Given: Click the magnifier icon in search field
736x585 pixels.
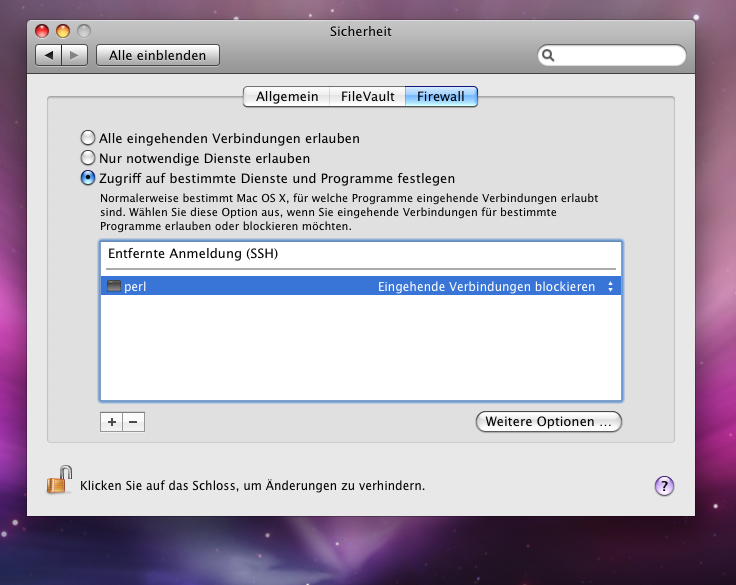Looking at the screenshot, I should (548, 55).
